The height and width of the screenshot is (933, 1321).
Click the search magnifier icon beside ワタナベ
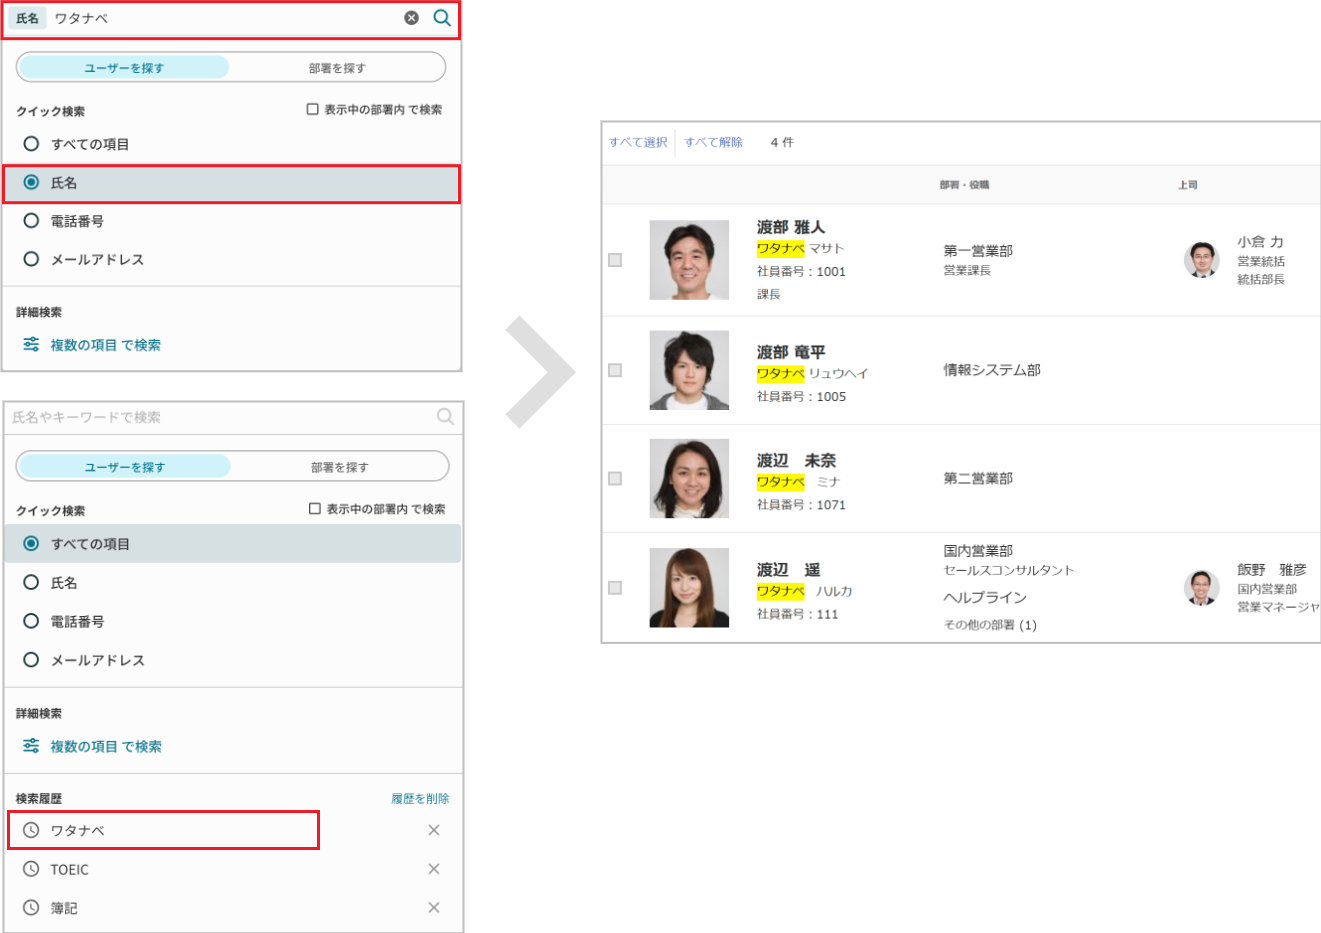pos(442,18)
